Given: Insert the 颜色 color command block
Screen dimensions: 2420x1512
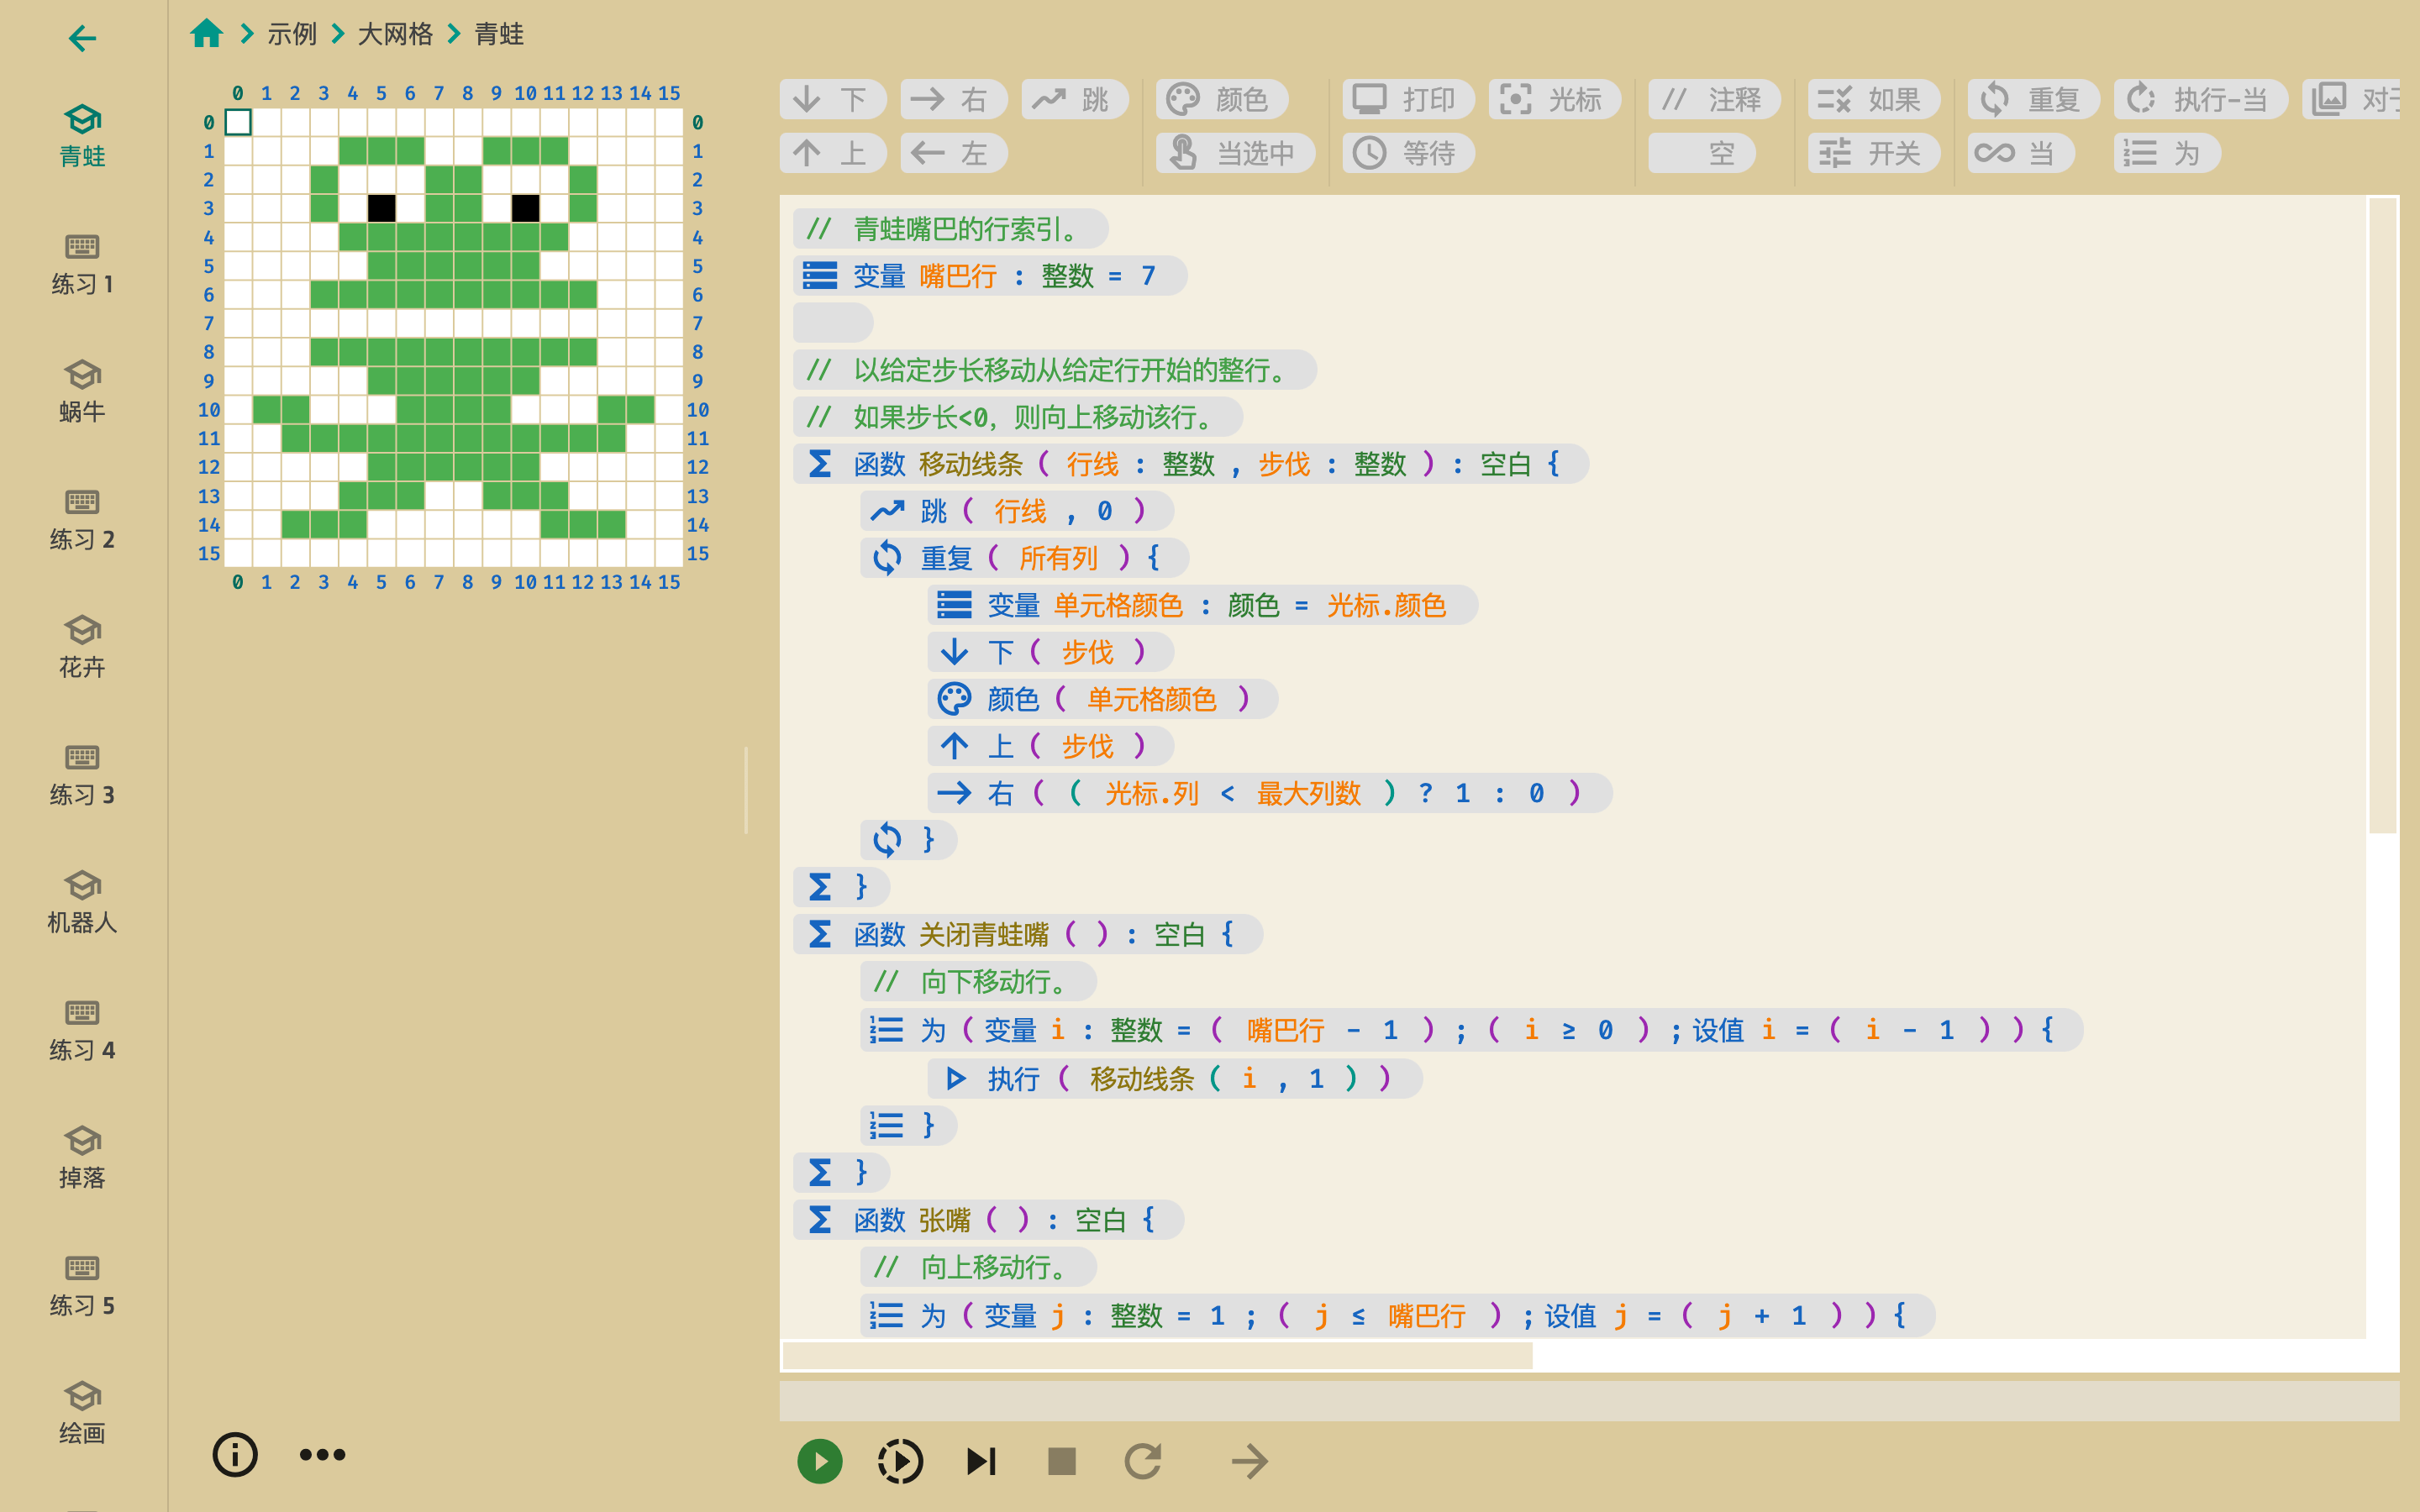Looking at the screenshot, I should click(x=1221, y=99).
